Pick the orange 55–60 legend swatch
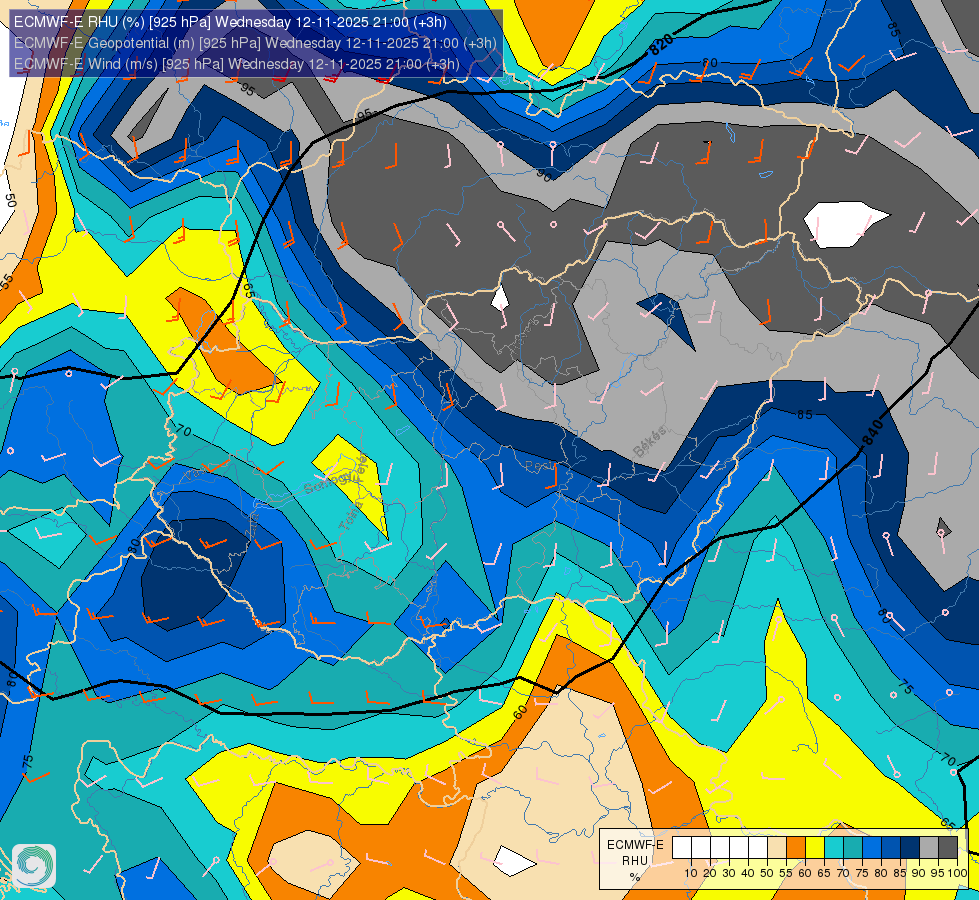 795,847
